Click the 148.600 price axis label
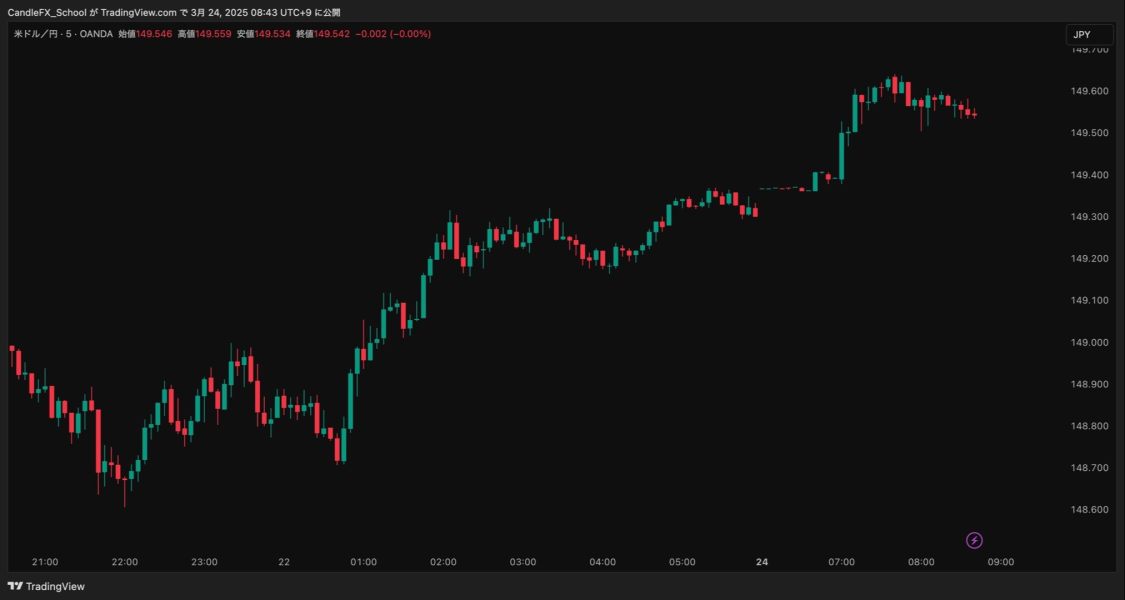The width and height of the screenshot is (1125, 600). click(x=1088, y=510)
